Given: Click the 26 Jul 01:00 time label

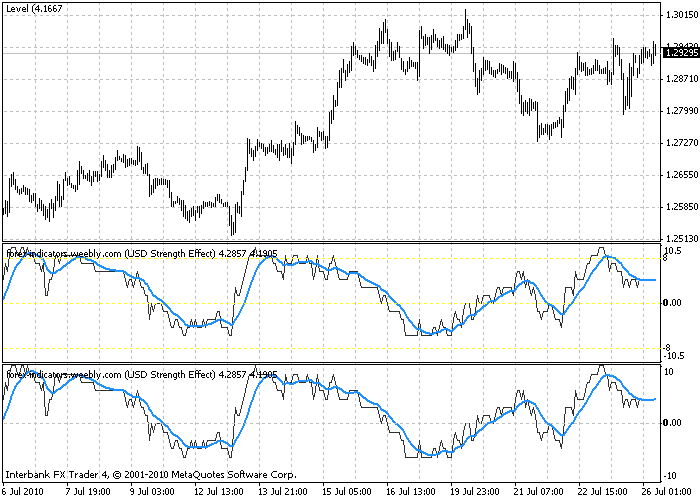Looking at the screenshot, I should tap(672, 492).
